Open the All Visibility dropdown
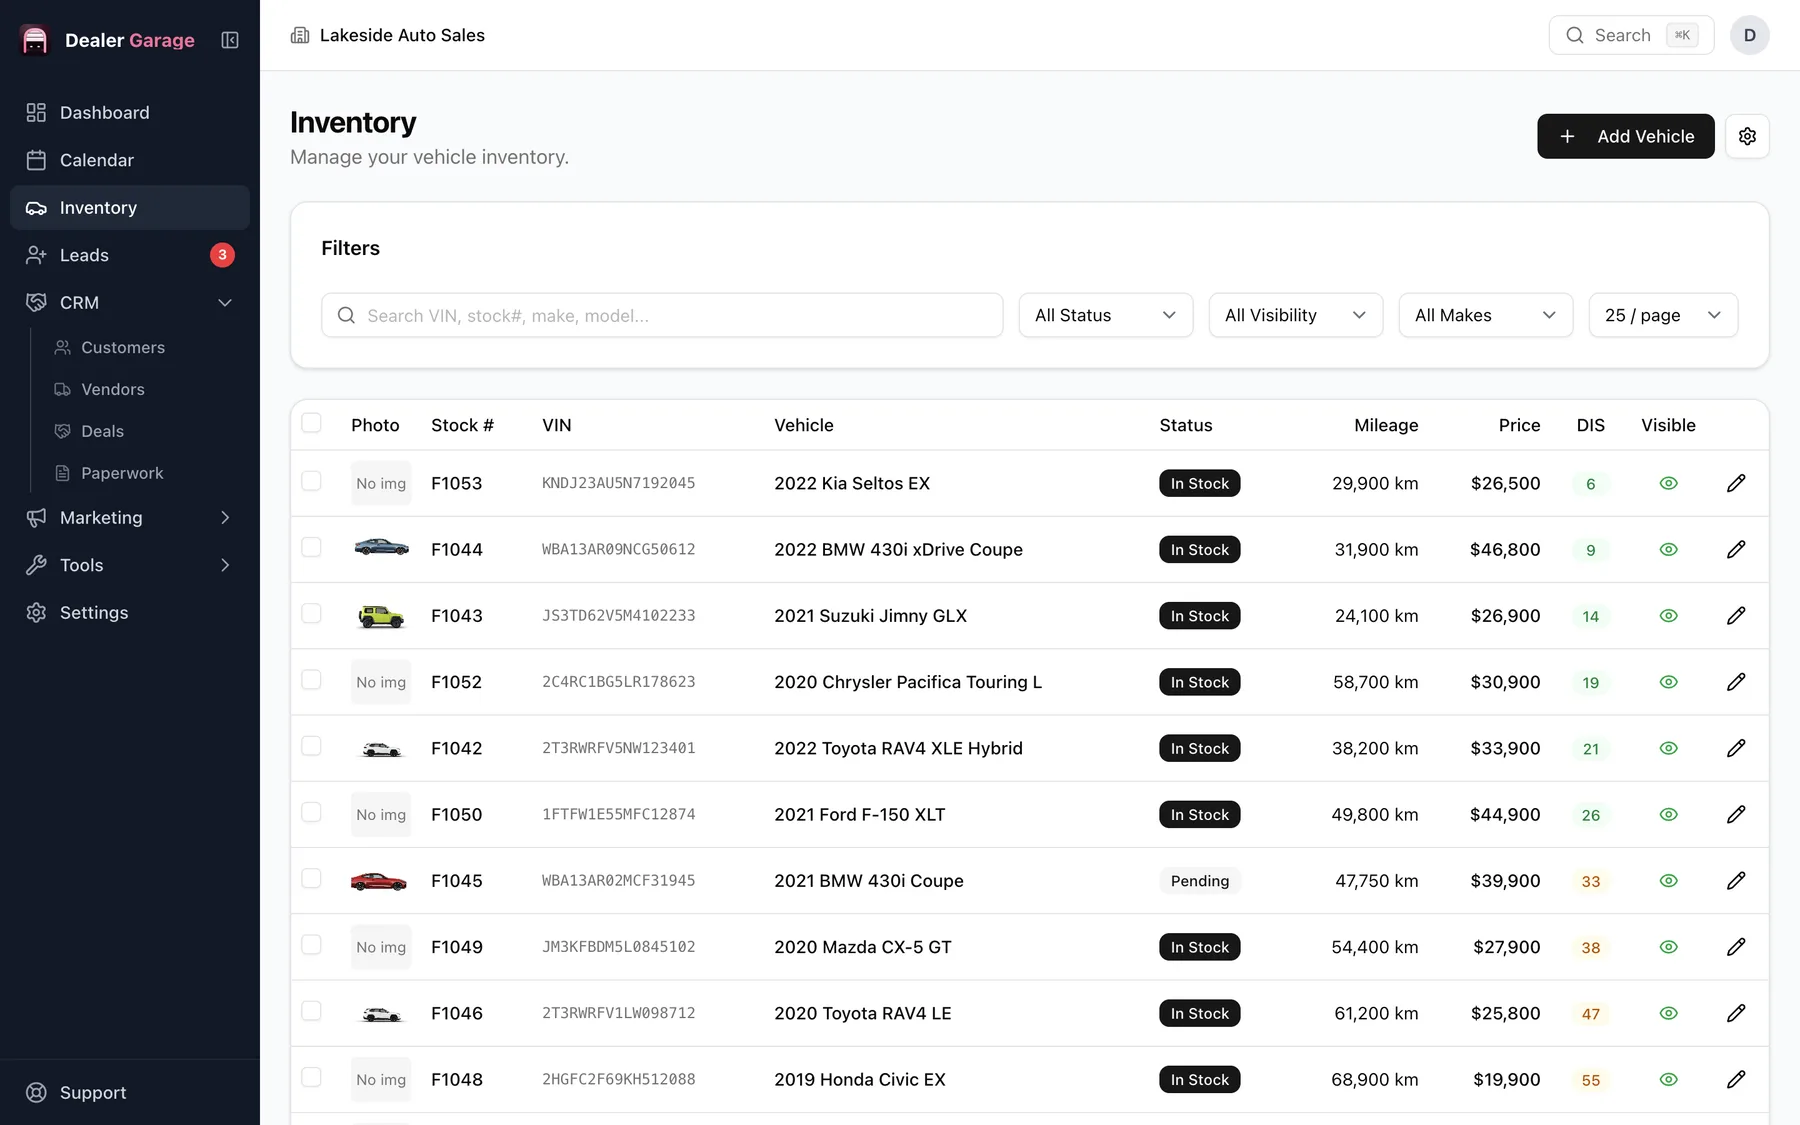The width and height of the screenshot is (1800, 1125). 1296,315
